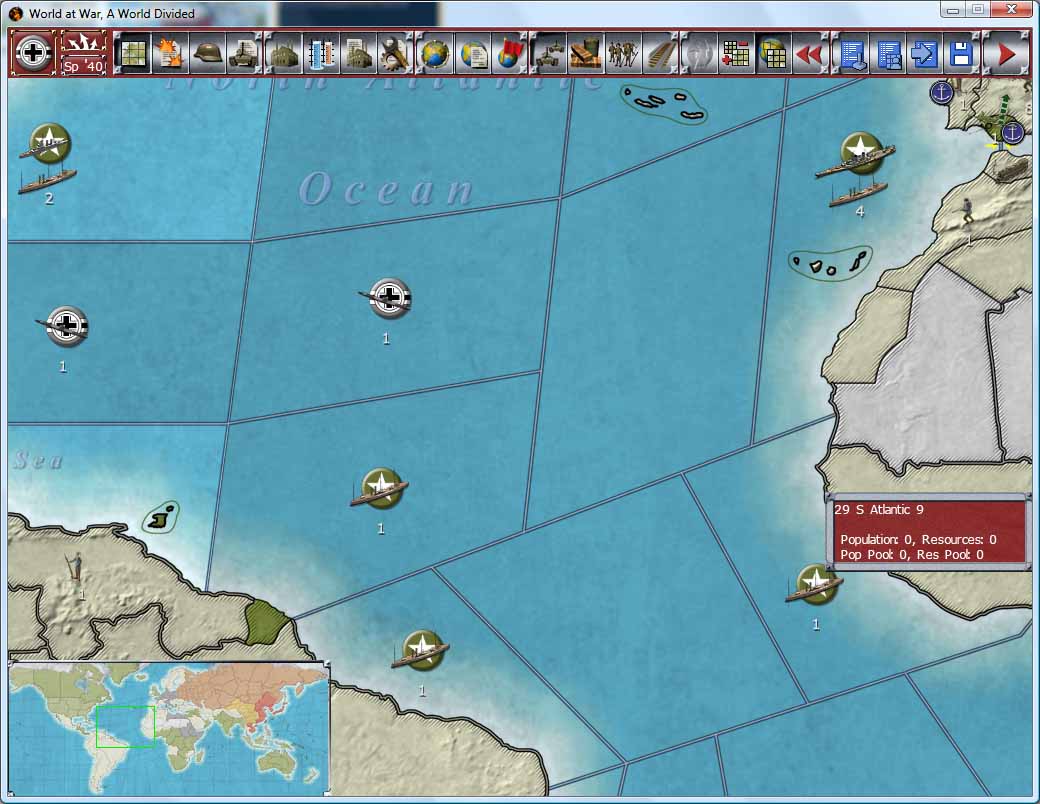The width and height of the screenshot is (1040, 804).
Task: Click the factory building icon
Action: click(285, 54)
